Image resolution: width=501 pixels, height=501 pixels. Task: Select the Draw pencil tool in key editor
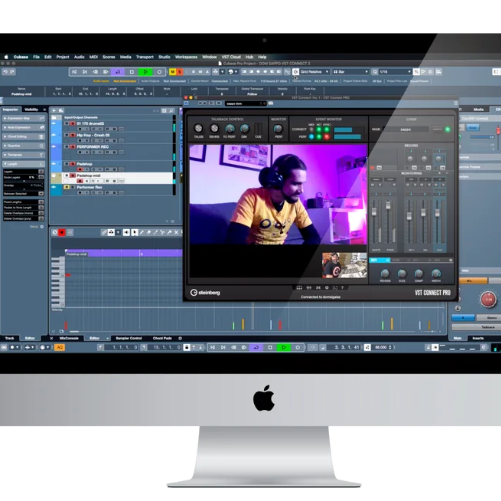pyautogui.click(x=142, y=232)
